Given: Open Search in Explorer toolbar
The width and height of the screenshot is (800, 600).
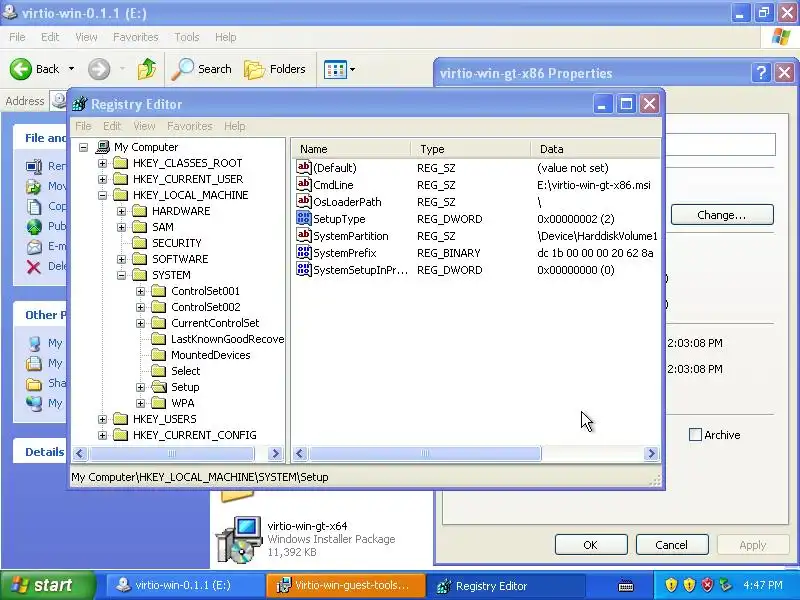Looking at the screenshot, I should [x=202, y=69].
